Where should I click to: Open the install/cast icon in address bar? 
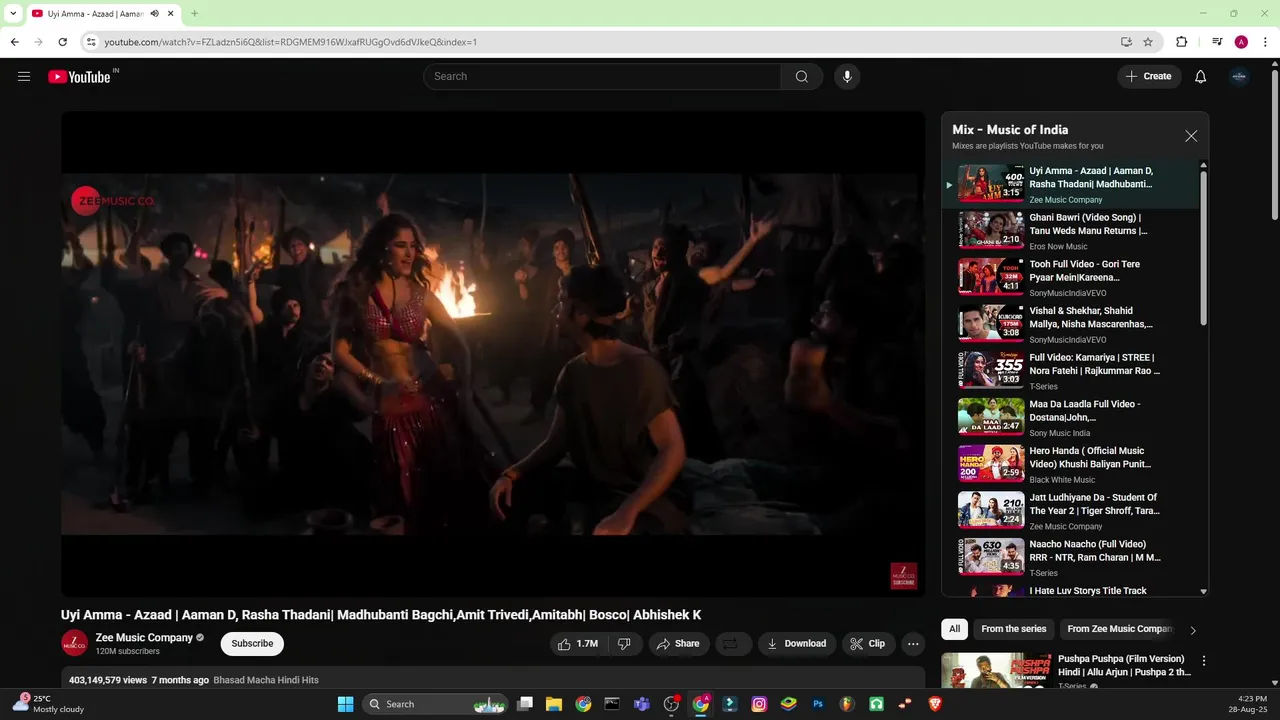coord(1126,42)
